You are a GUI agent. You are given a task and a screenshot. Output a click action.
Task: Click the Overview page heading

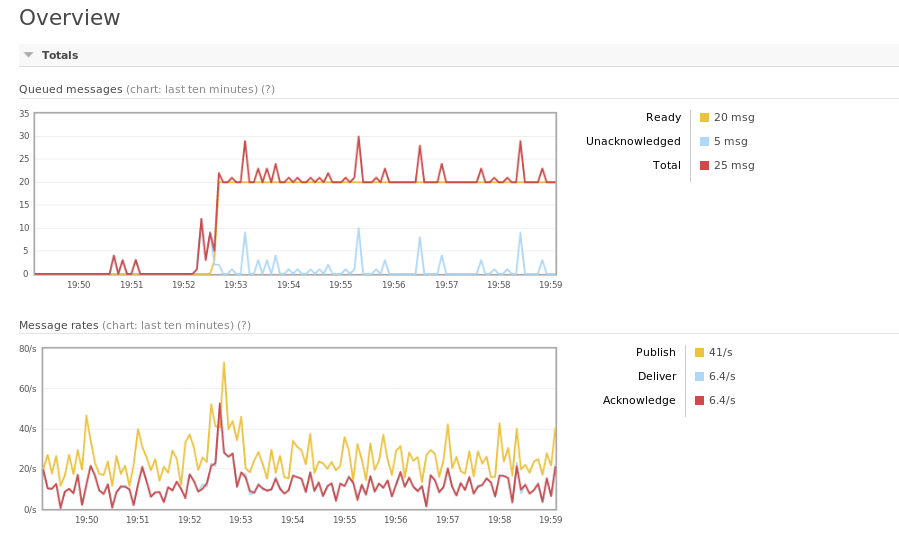pos(70,18)
